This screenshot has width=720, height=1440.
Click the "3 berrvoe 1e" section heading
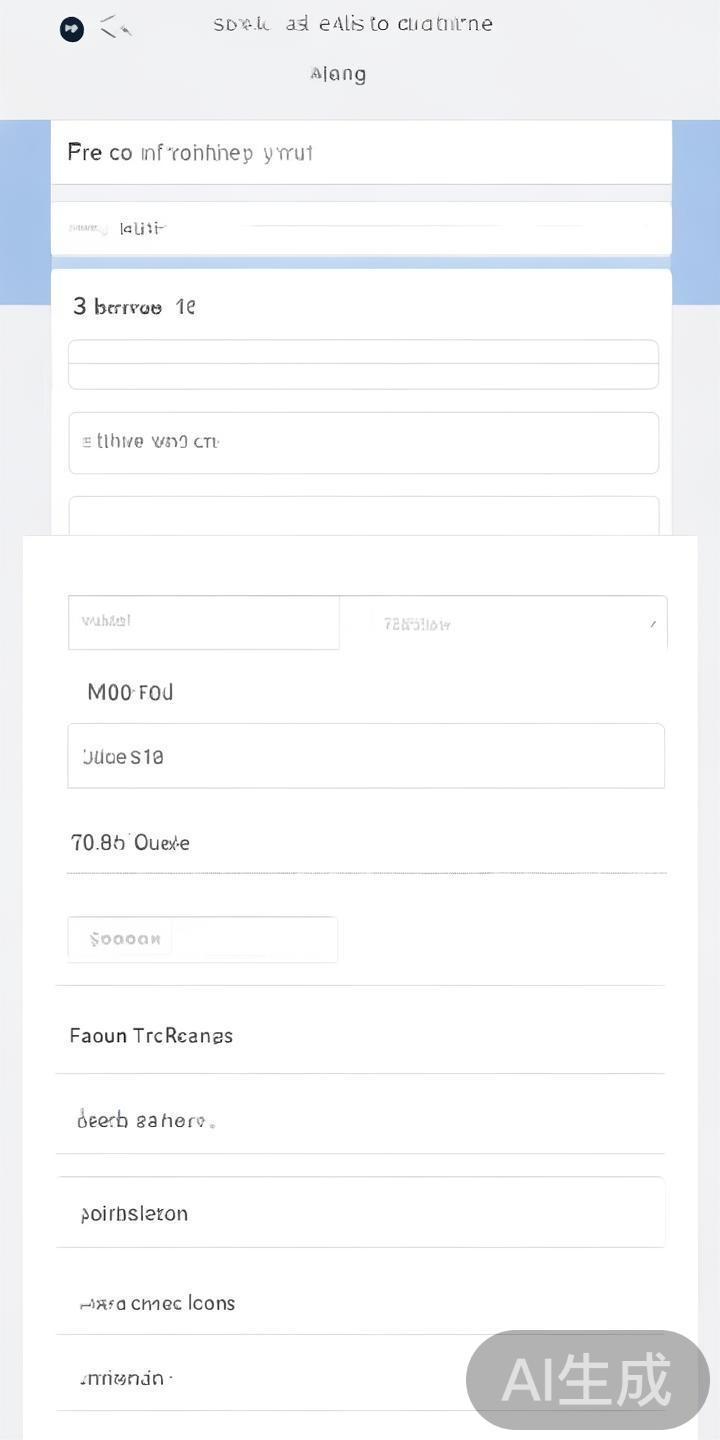coord(134,307)
